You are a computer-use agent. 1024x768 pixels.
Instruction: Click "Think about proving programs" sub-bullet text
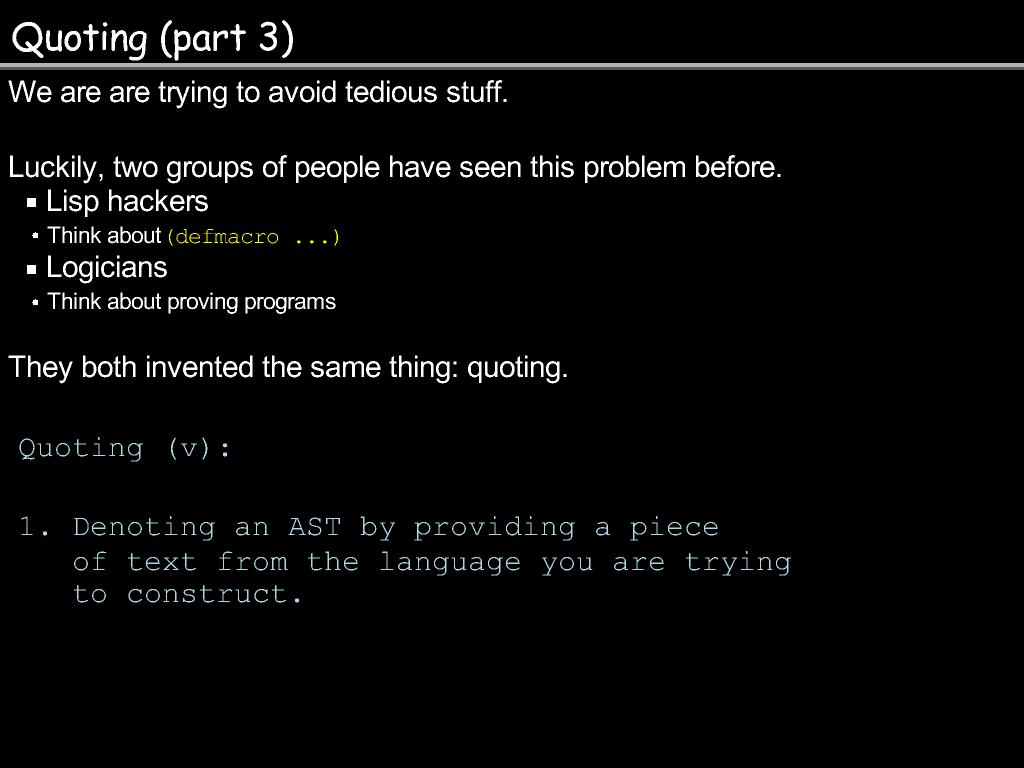191,302
